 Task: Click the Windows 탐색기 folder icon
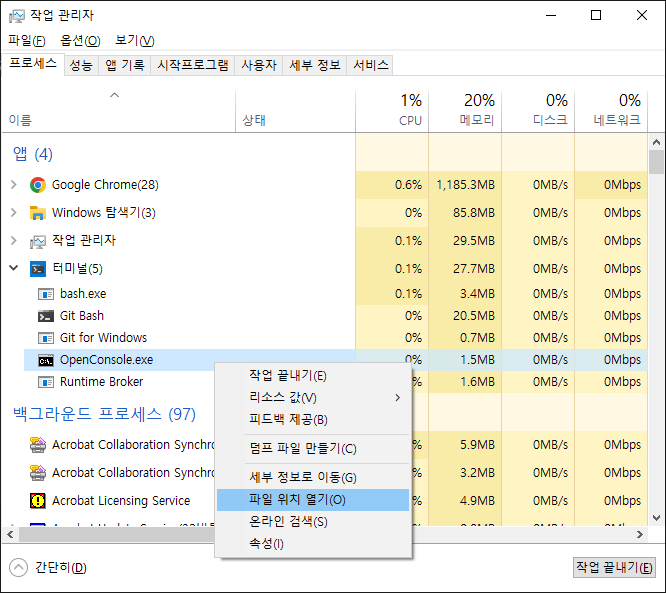click(38, 212)
